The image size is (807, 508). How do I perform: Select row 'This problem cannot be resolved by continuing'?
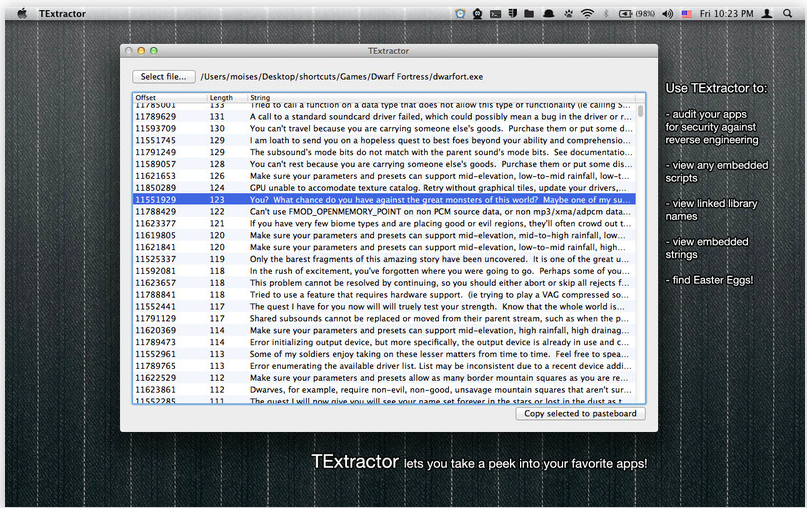[x=384, y=283]
